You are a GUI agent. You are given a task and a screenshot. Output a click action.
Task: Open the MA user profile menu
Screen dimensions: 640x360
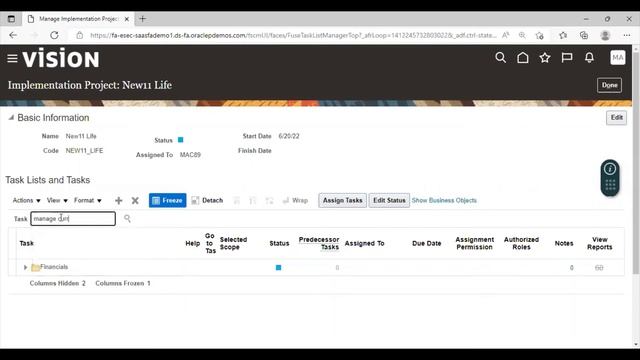click(x=618, y=58)
